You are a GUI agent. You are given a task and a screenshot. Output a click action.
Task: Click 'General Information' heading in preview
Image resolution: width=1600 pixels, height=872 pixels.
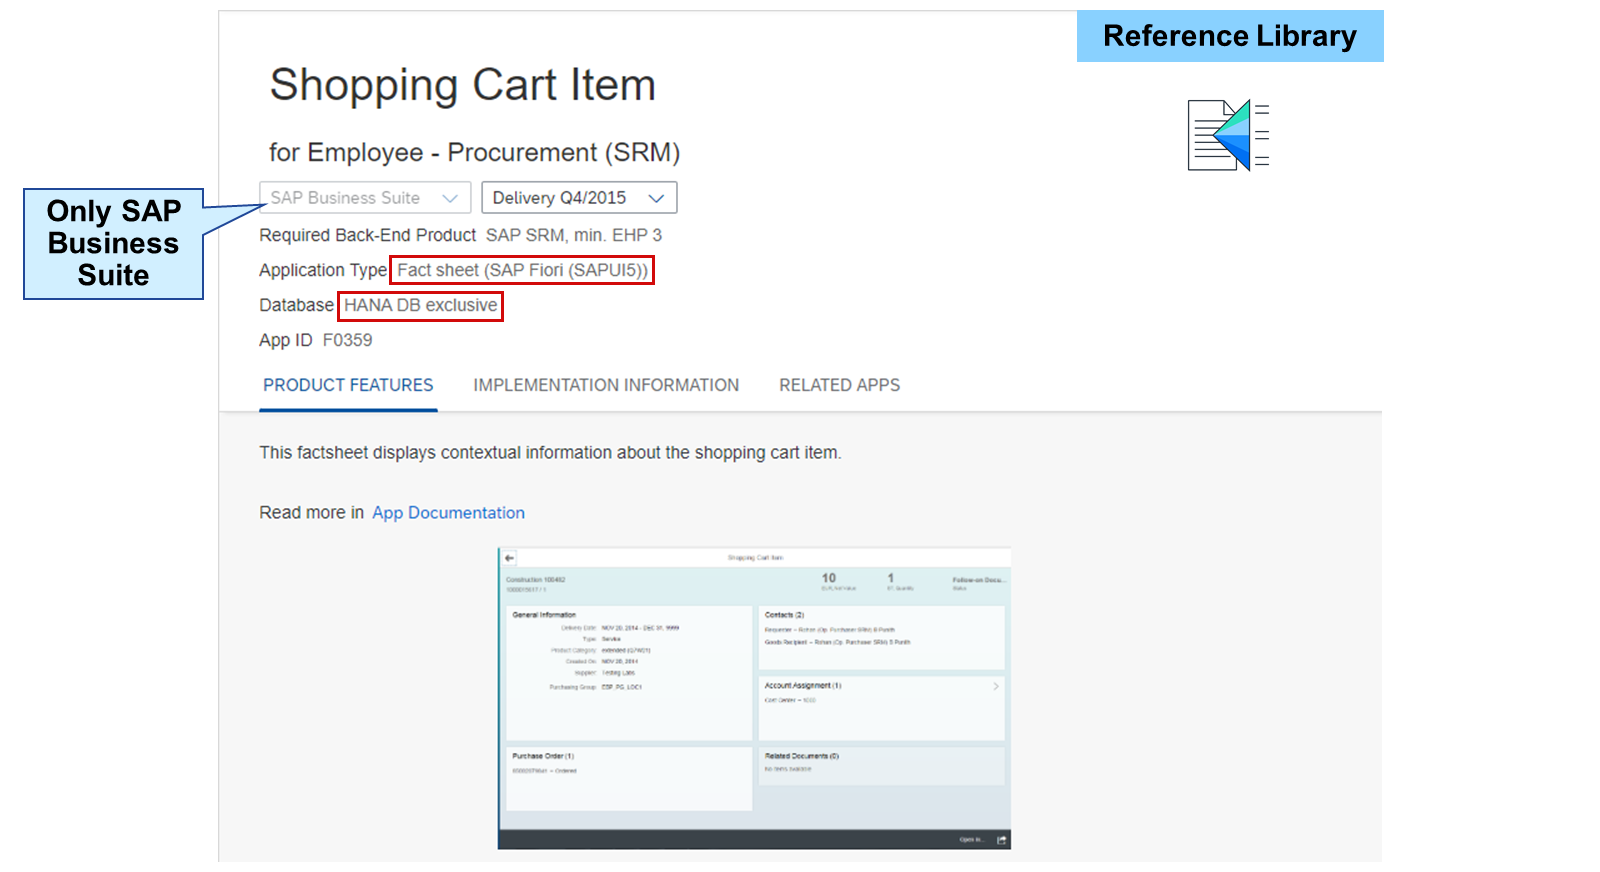click(x=544, y=615)
